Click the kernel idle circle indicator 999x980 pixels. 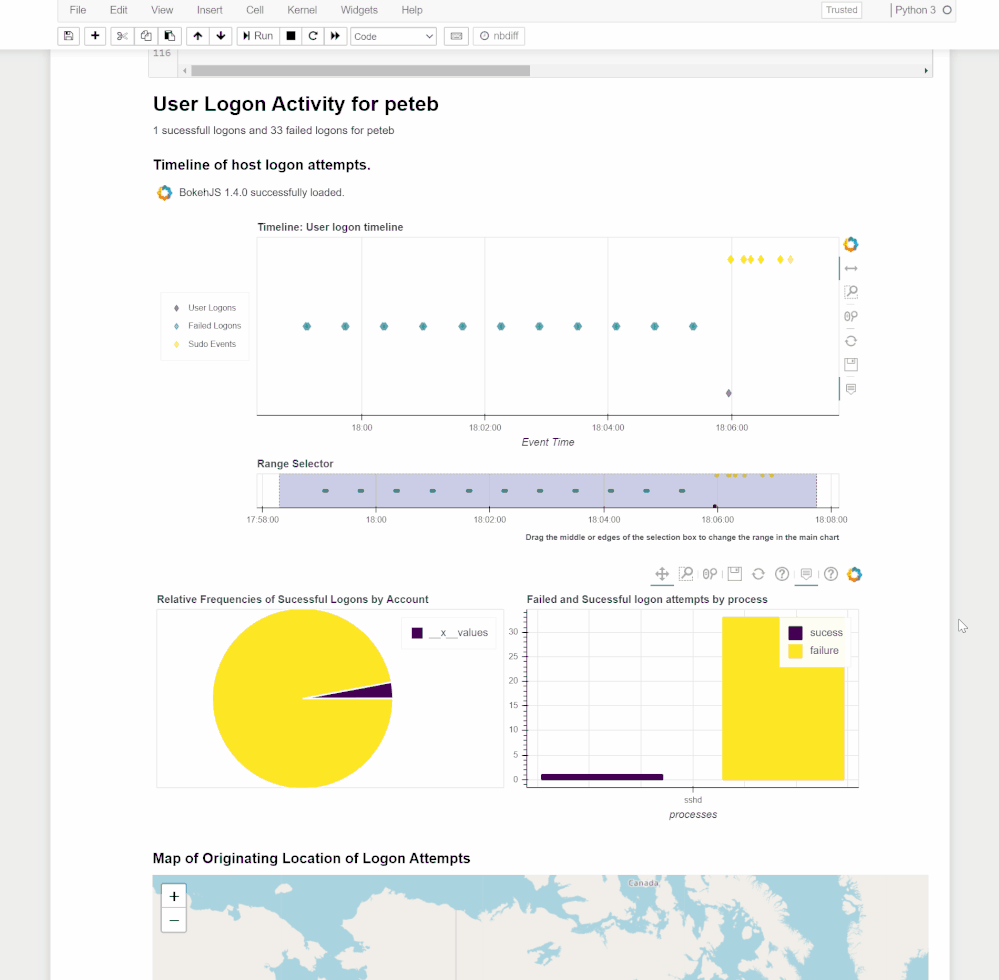pos(947,10)
